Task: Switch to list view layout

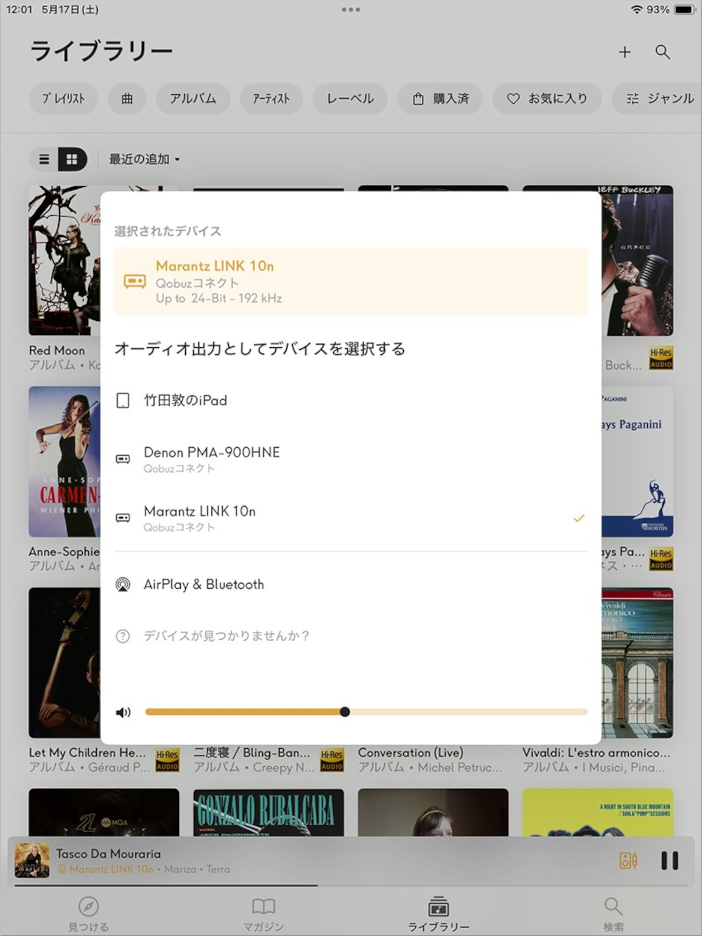Action: coord(44,159)
